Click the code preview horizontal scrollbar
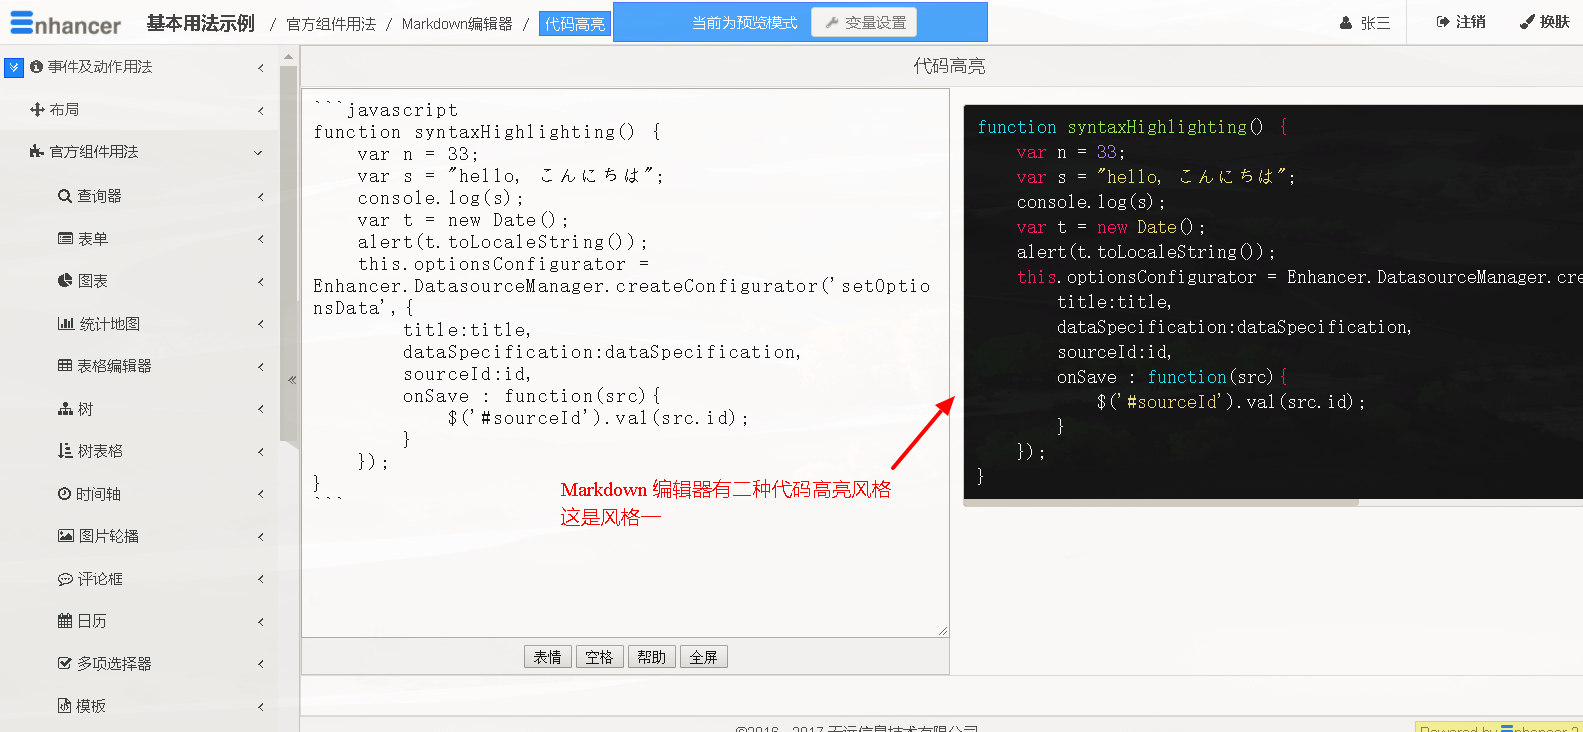Viewport: 1583px width, 732px height. pyautogui.click(x=1160, y=503)
